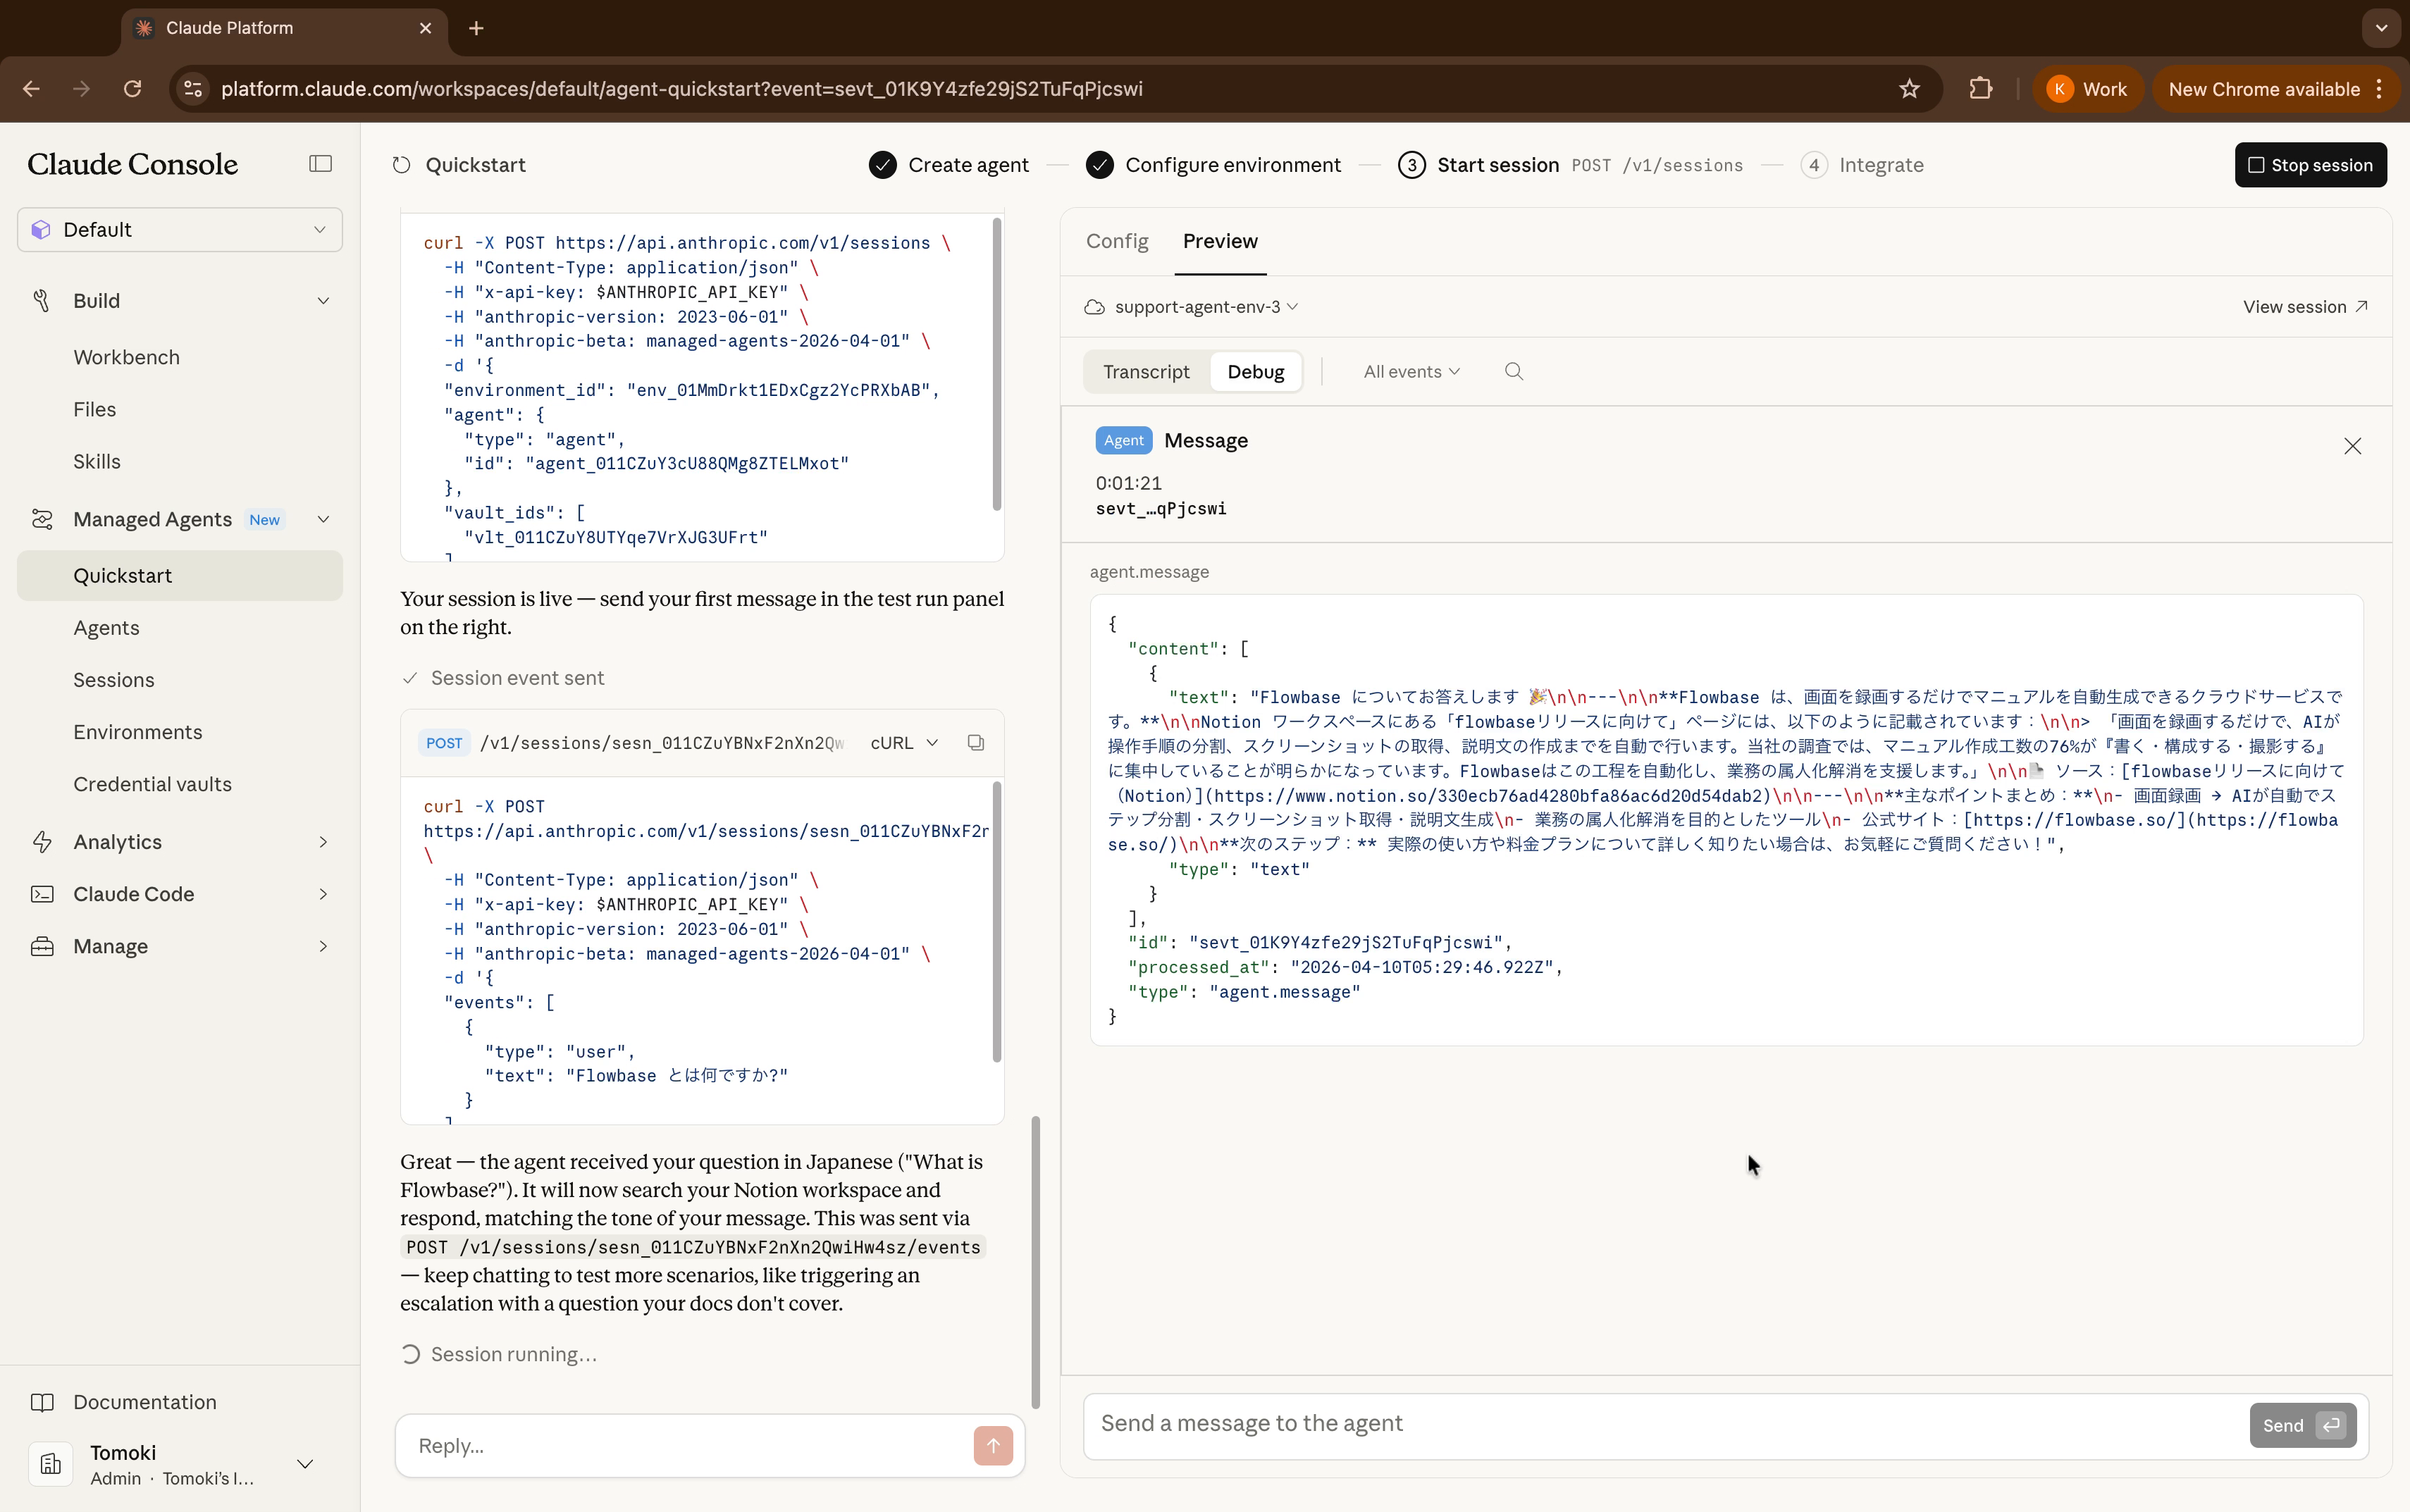Click the Manage briefcase icon
The image size is (2410, 1512).
[x=42, y=946]
